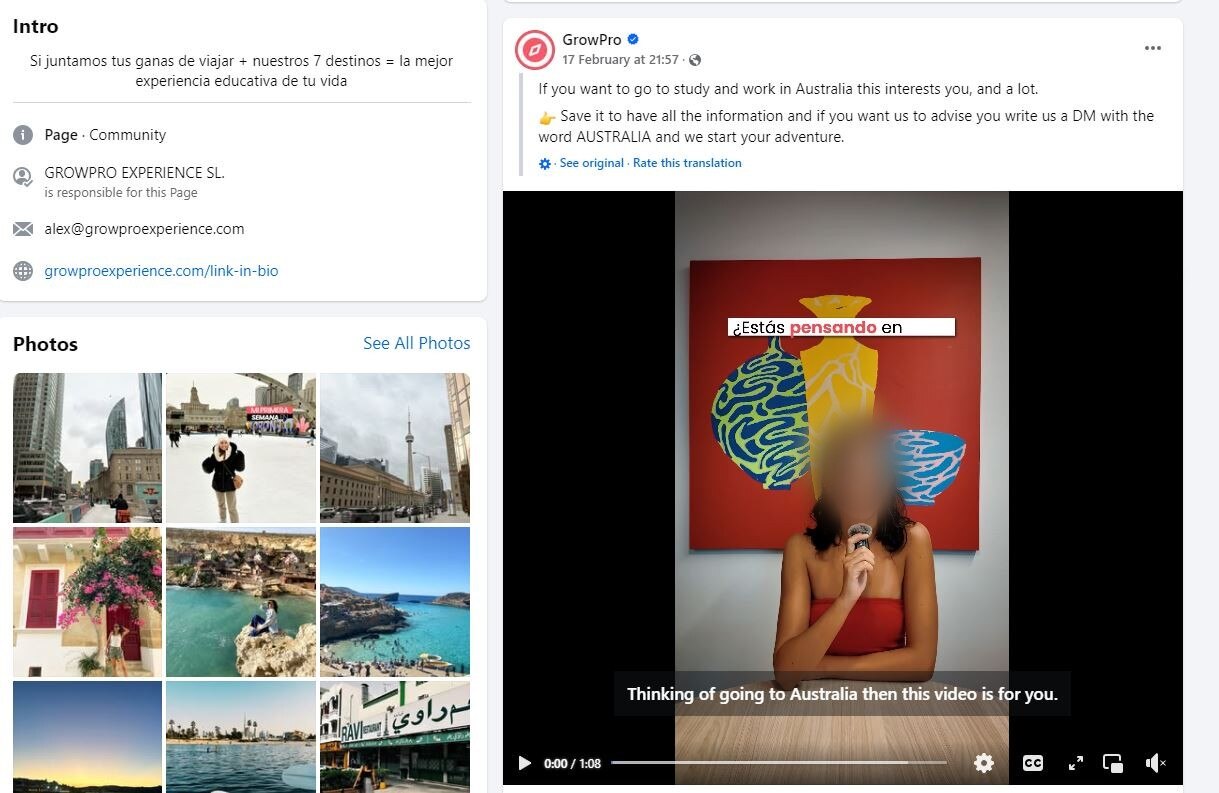
Task: Open See All Photos link
Action: [417, 343]
